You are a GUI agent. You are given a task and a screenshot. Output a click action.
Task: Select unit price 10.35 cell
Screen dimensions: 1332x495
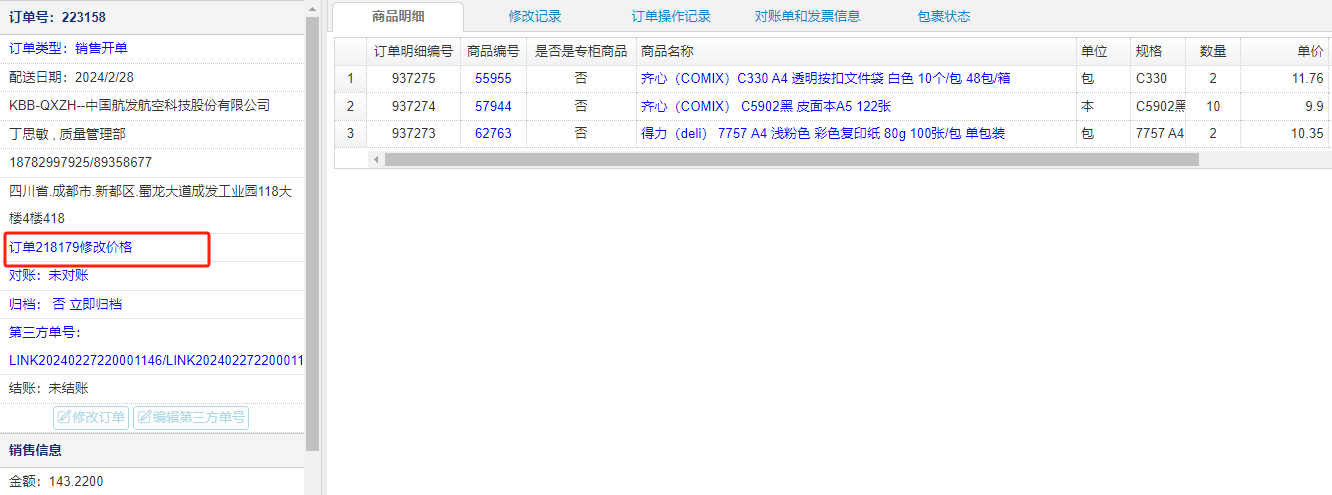(1285, 134)
